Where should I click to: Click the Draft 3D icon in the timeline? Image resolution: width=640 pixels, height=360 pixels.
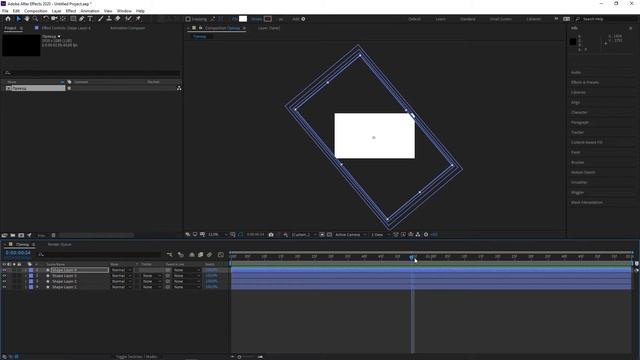pos(180,255)
